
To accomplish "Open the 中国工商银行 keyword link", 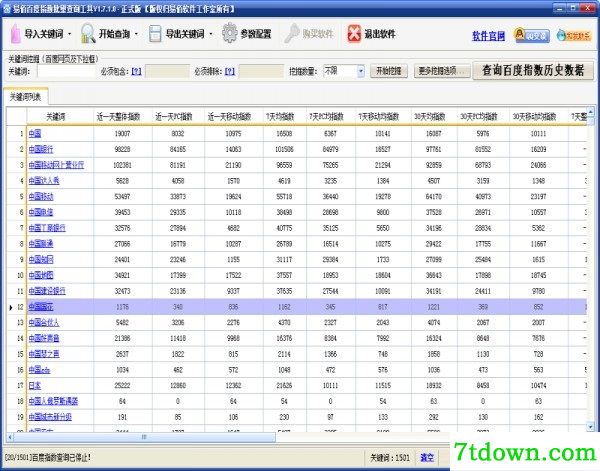I will 47,228.
